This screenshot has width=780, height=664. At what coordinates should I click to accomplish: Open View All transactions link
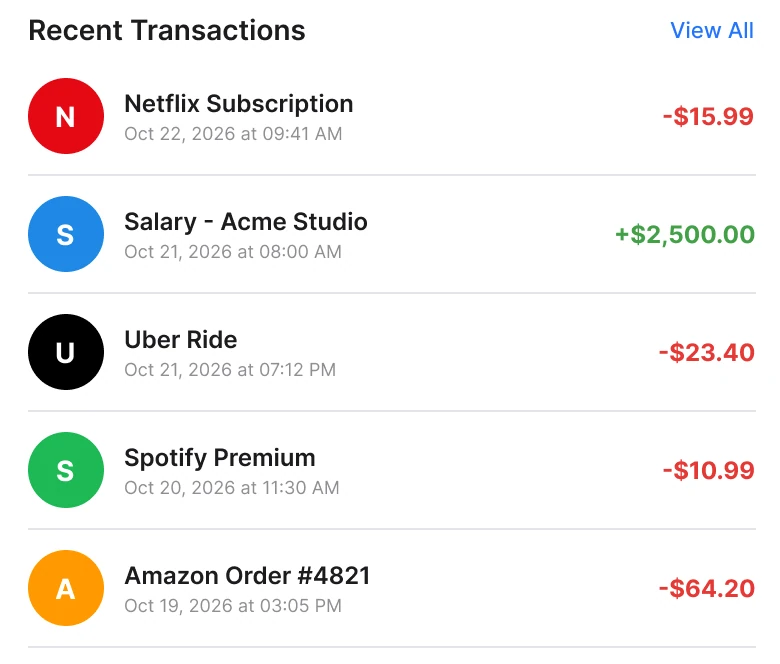(x=712, y=30)
